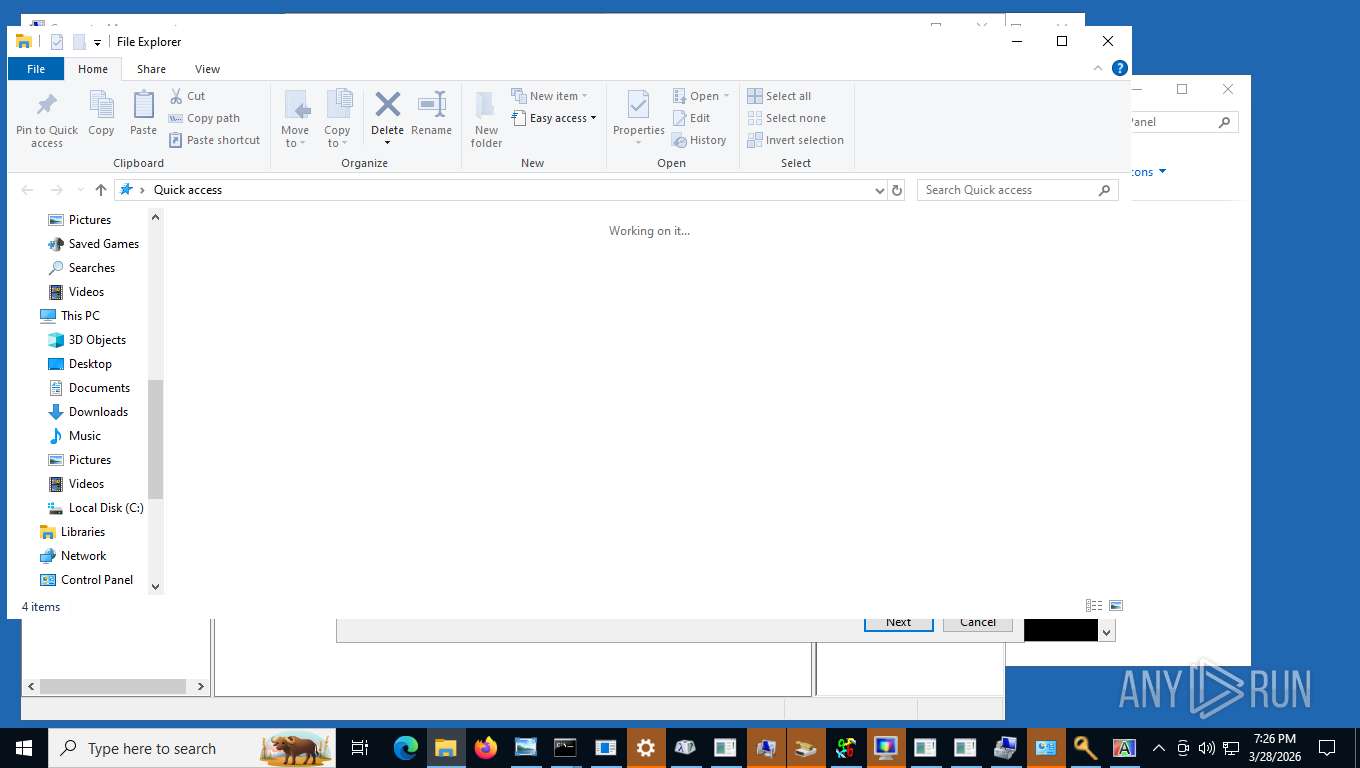Open Local Disk (C:) in navigation pane

click(x=106, y=508)
